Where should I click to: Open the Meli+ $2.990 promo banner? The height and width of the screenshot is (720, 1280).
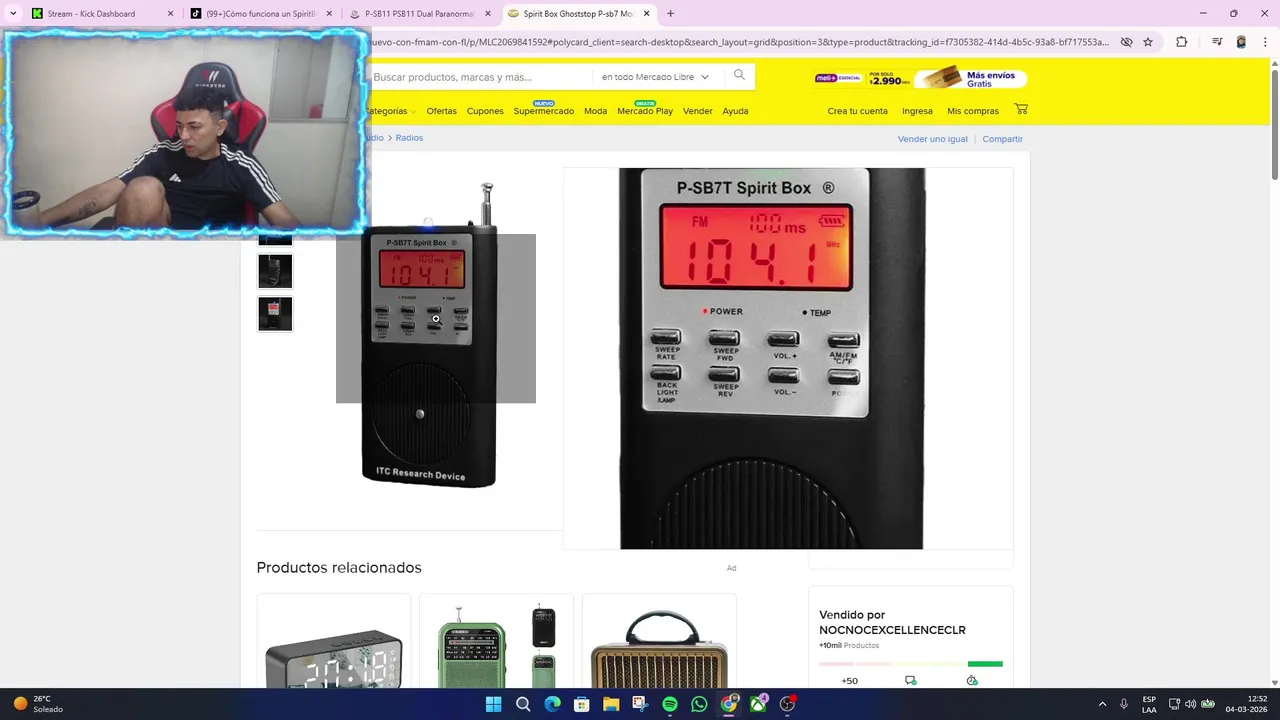tap(920, 78)
